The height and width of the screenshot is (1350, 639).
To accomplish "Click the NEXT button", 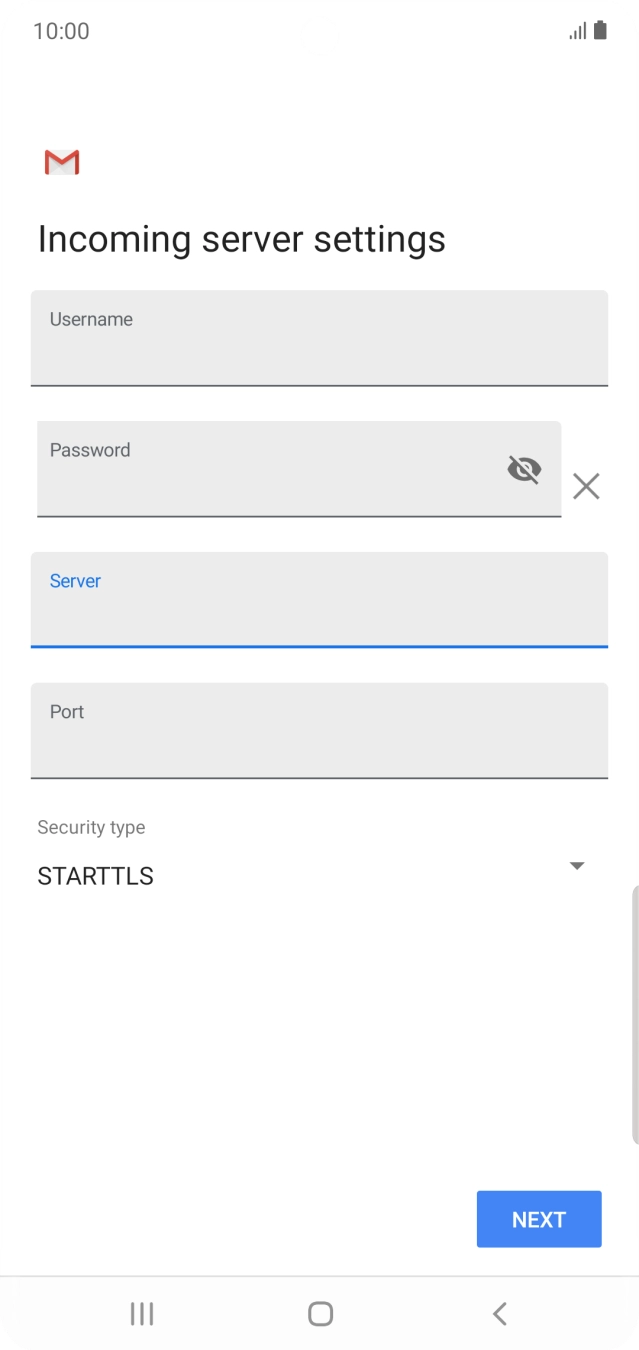I will click(539, 1219).
